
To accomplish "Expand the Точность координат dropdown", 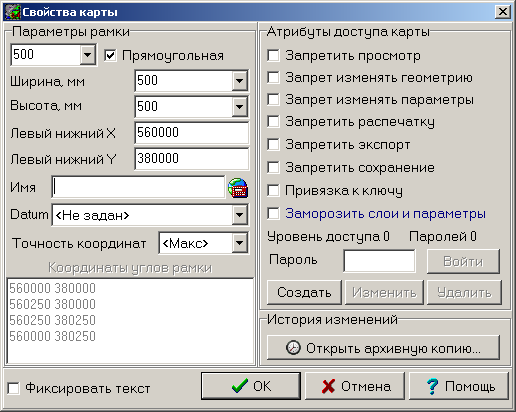I will (239, 243).
